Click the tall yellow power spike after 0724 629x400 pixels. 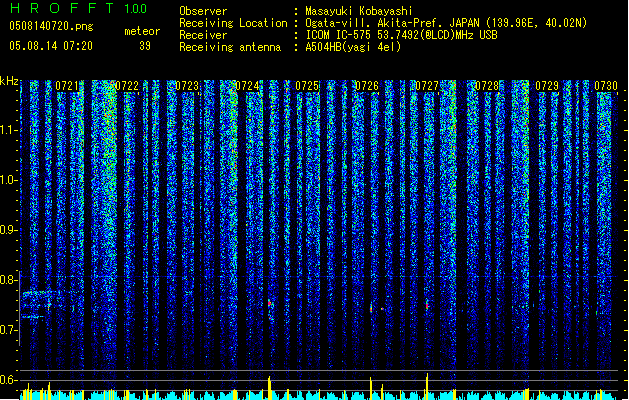(x=270, y=388)
